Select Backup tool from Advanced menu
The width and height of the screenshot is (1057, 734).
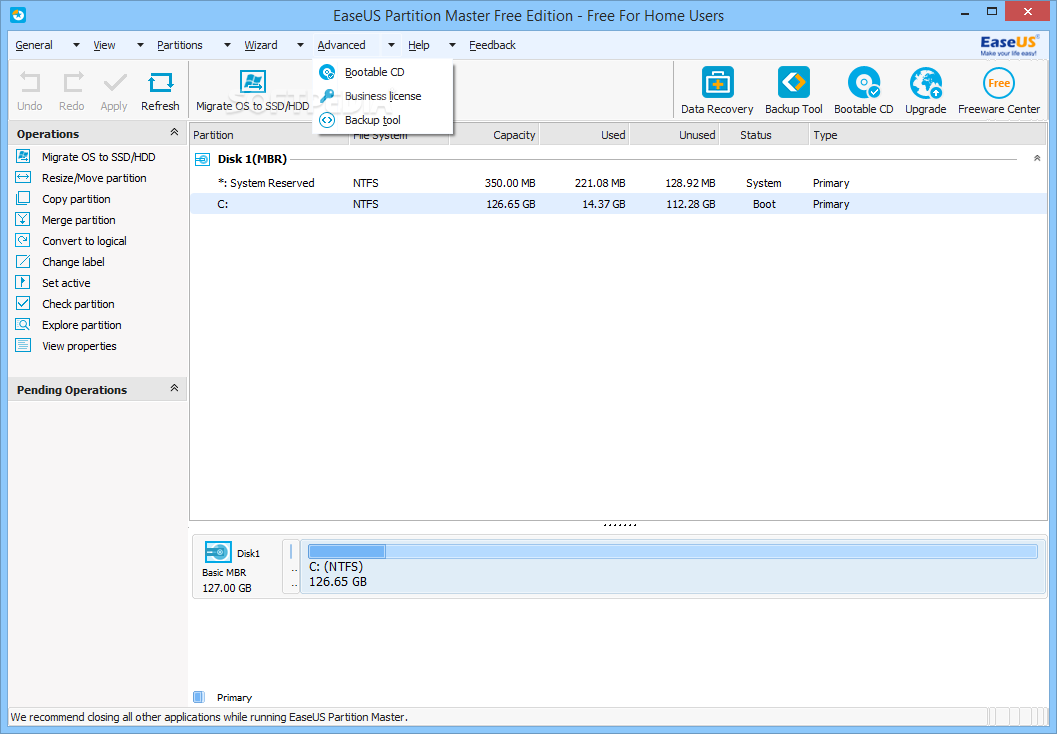tap(382, 120)
